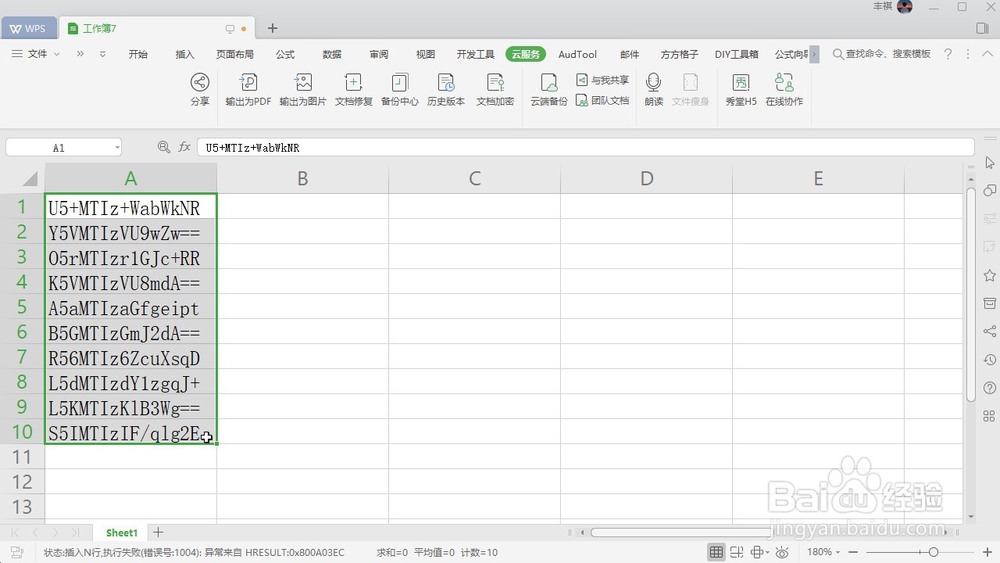The height and width of the screenshot is (563, 1000).
Task: Open the 开始 ribbon tab
Action: 138,54
